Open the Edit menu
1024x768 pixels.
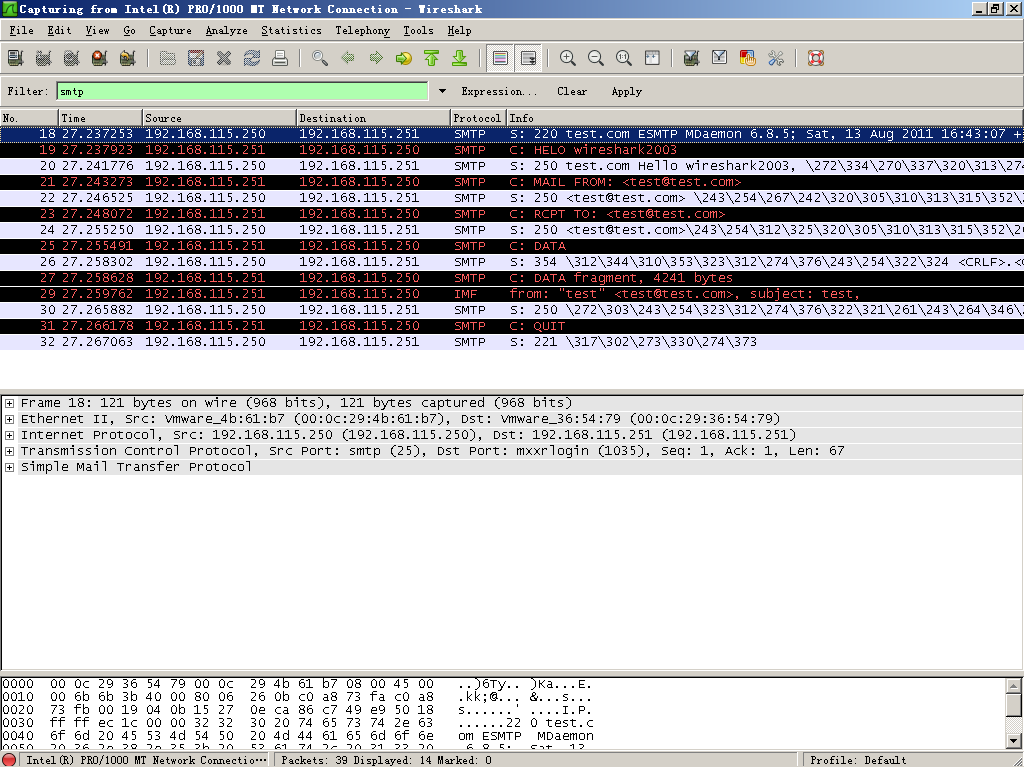click(x=59, y=31)
